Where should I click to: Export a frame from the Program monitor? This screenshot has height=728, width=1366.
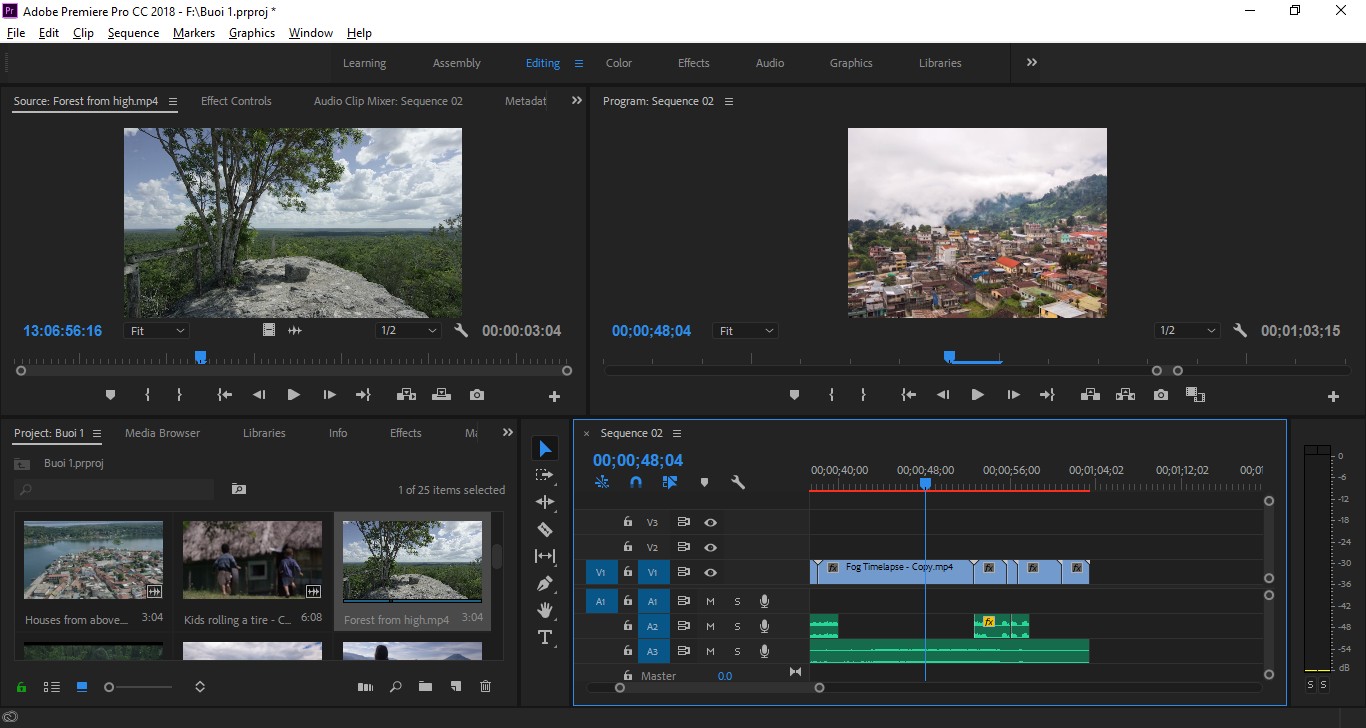pos(1160,395)
